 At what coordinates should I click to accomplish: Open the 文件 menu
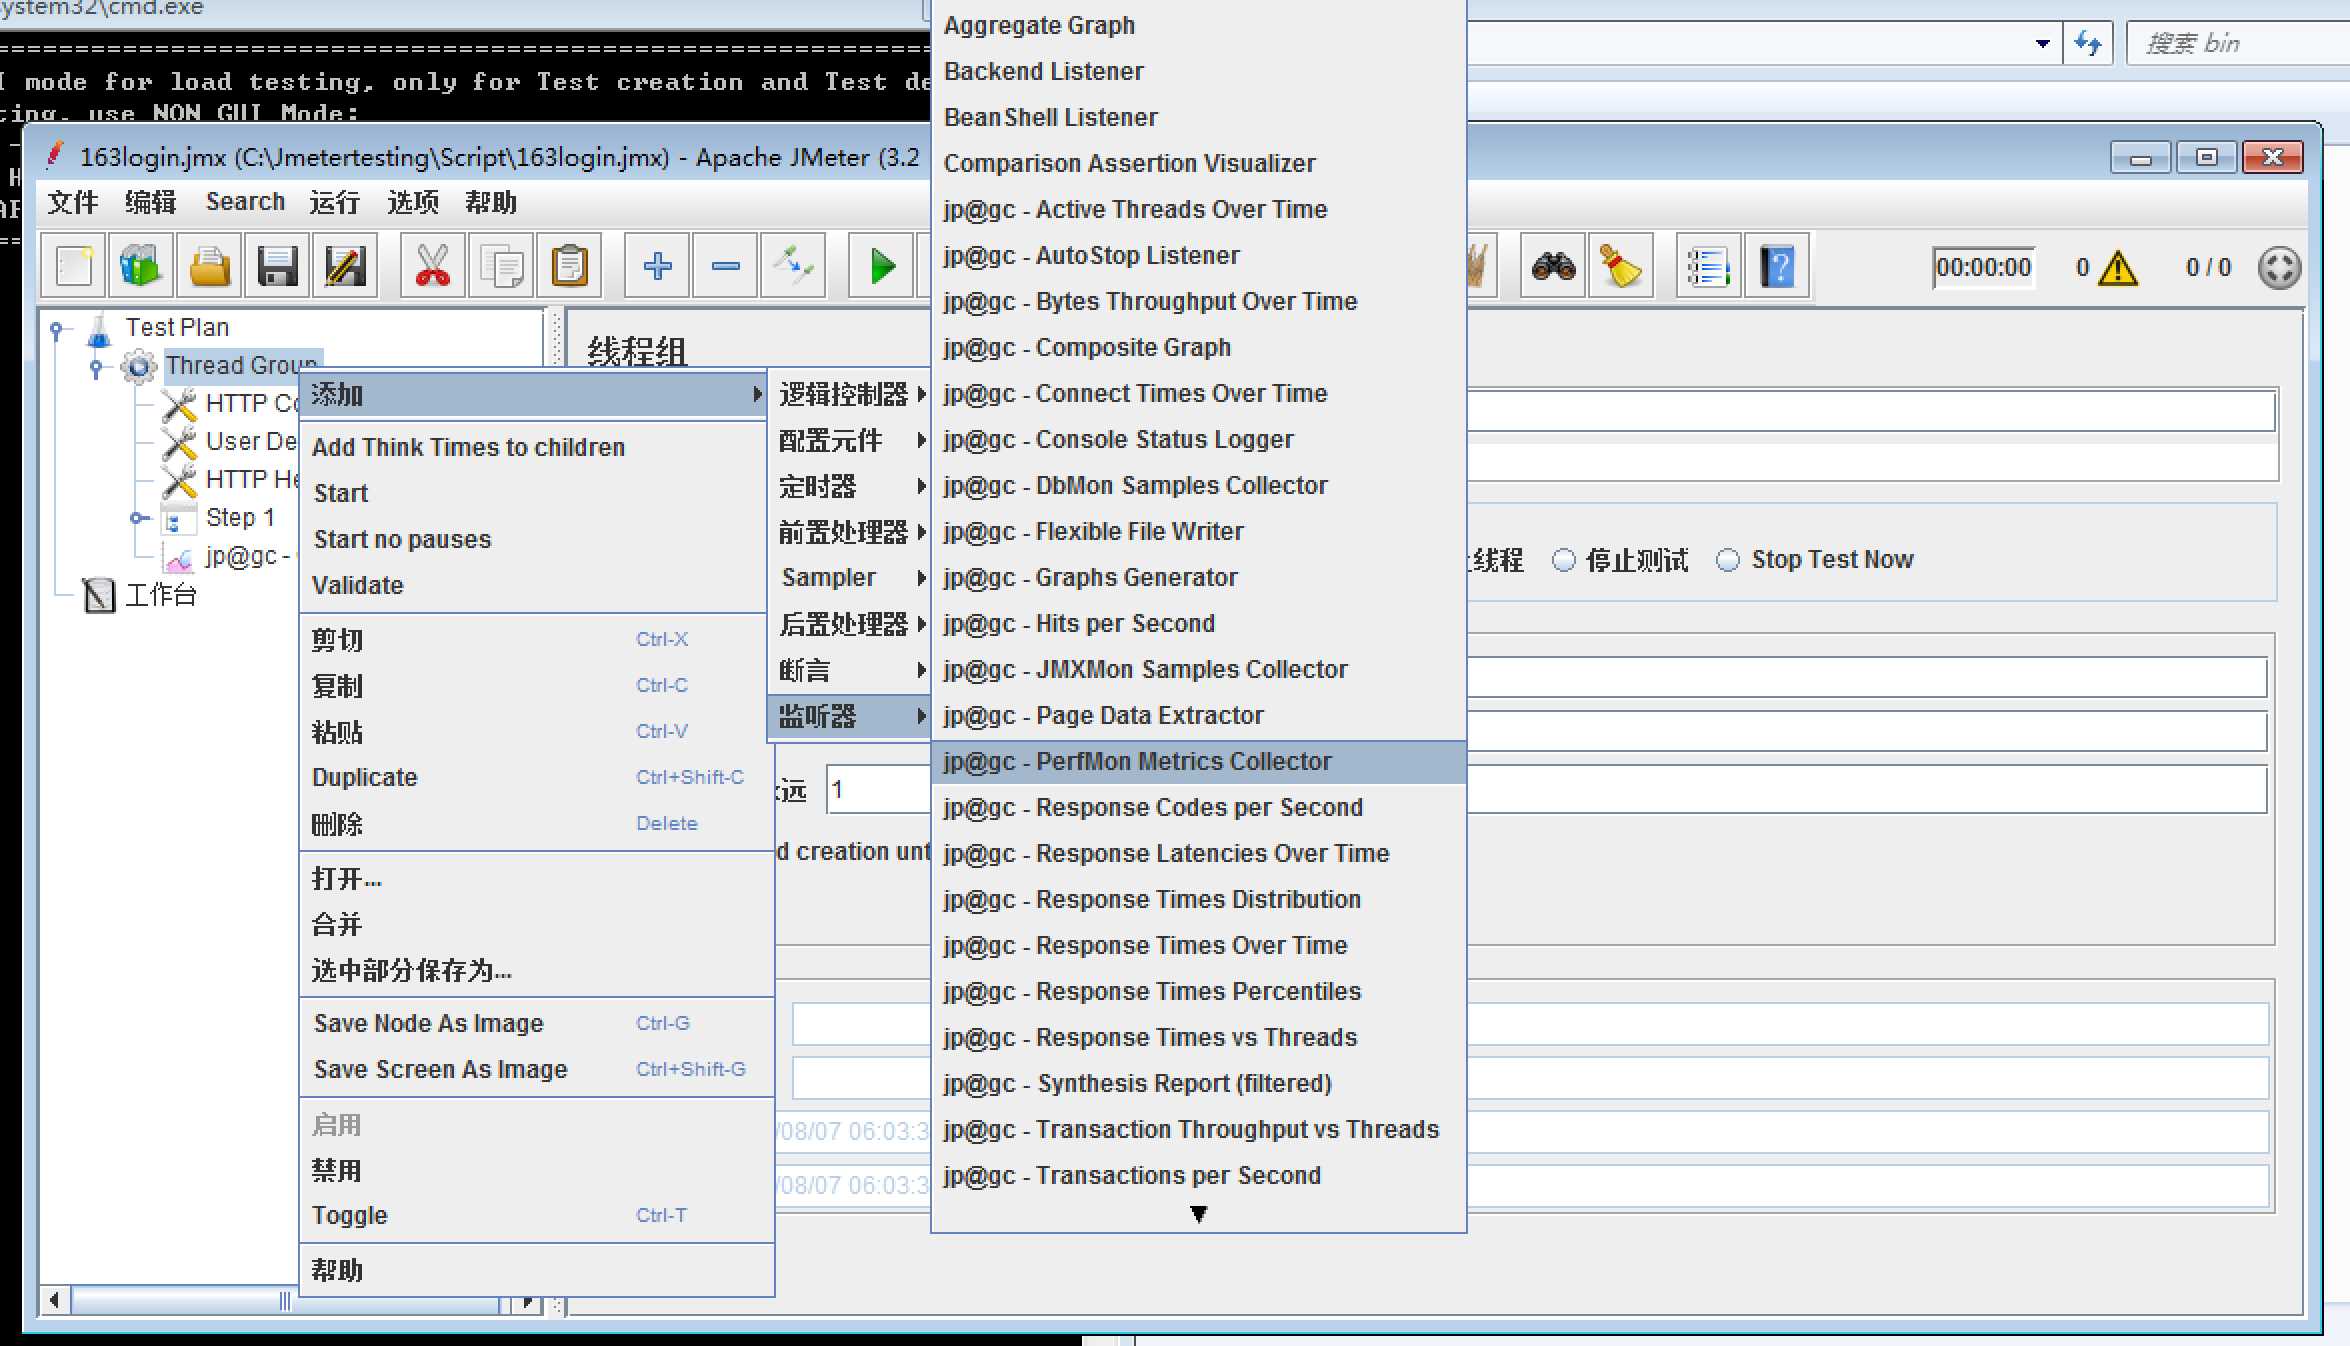73,203
